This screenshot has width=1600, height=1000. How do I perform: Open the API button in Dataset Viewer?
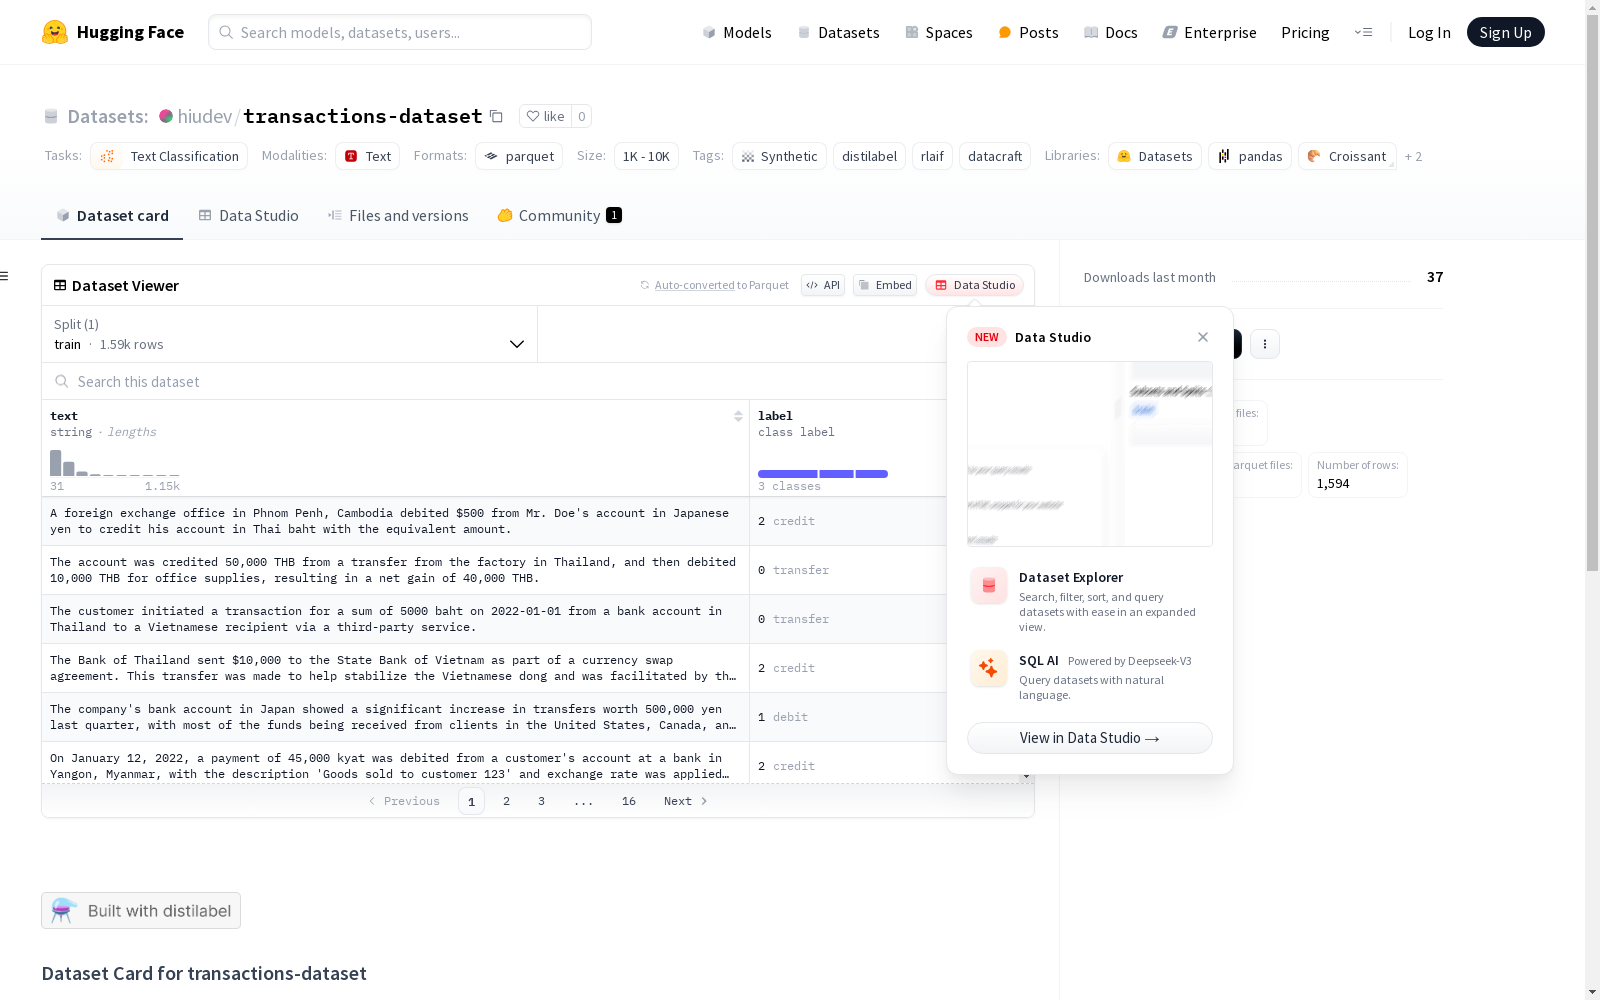(x=823, y=285)
